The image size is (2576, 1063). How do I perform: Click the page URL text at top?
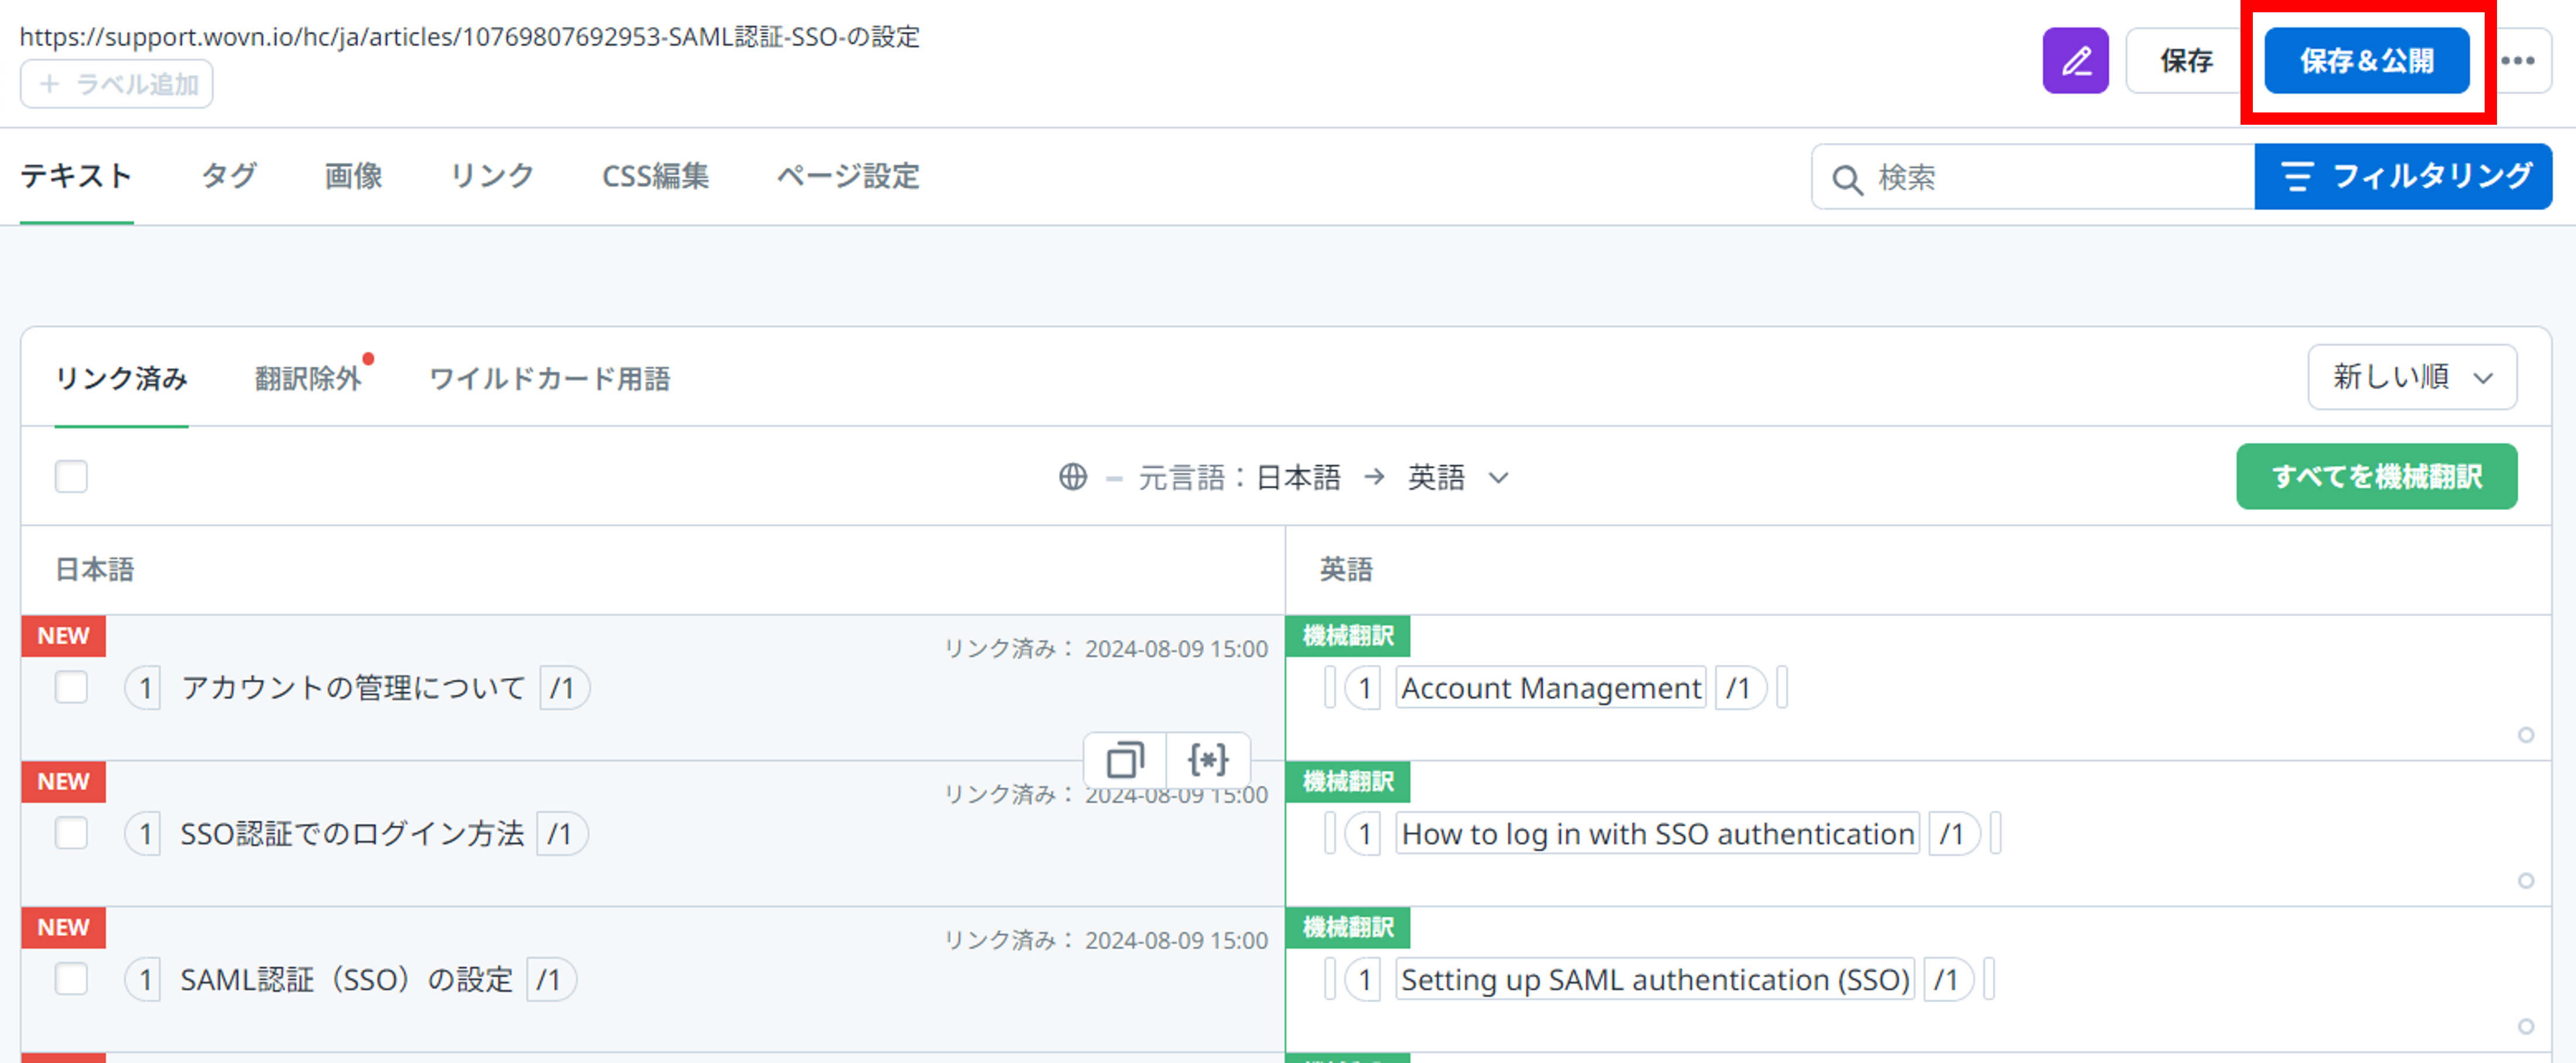(x=470, y=37)
